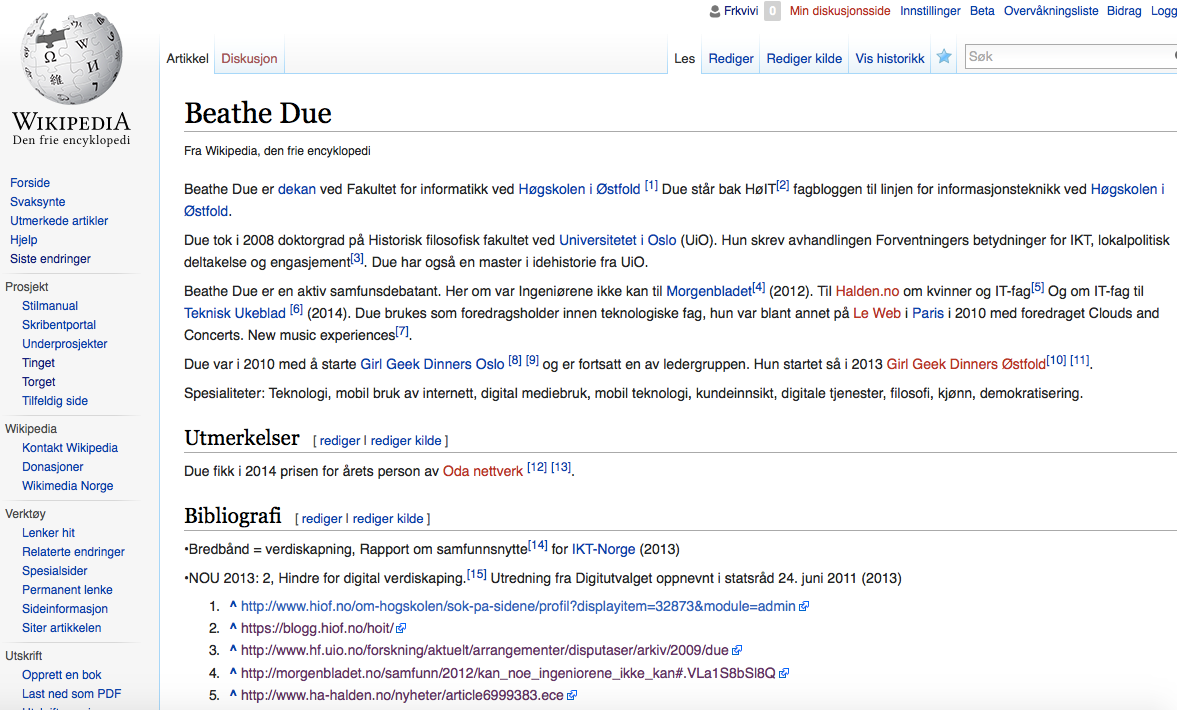Open Wikimedia Norge sidebar link

click(x=68, y=486)
